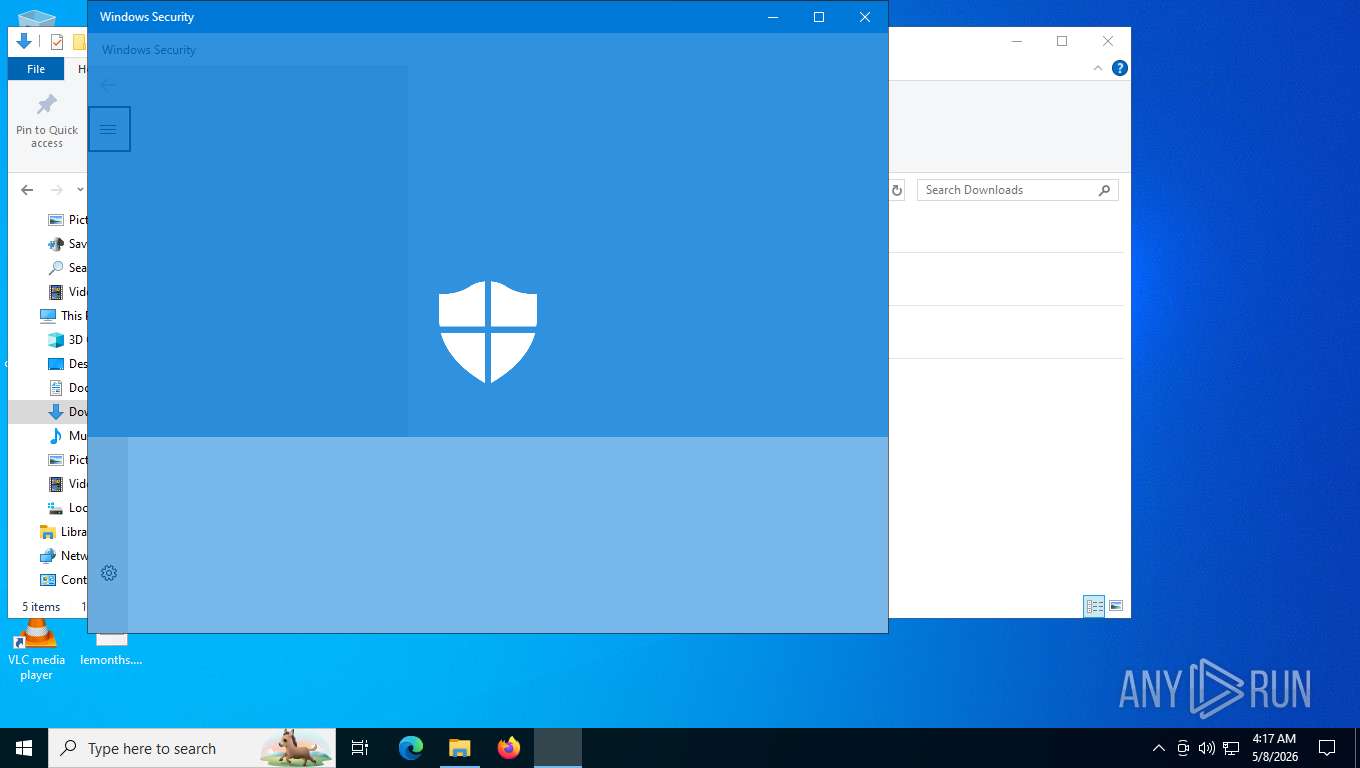The height and width of the screenshot is (768, 1360).
Task: Click the Meet Now camera tray icon
Action: click(x=1183, y=748)
